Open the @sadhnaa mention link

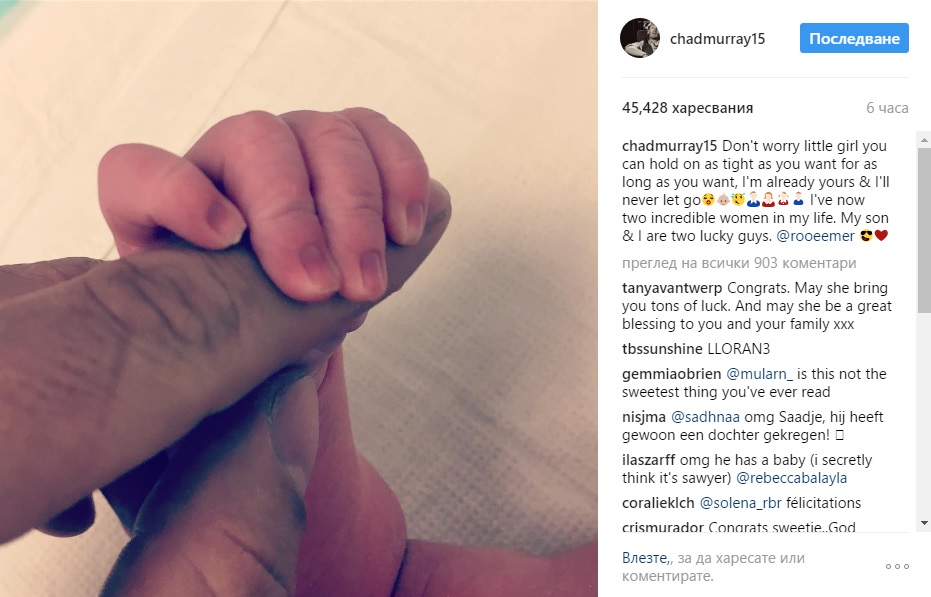705,417
